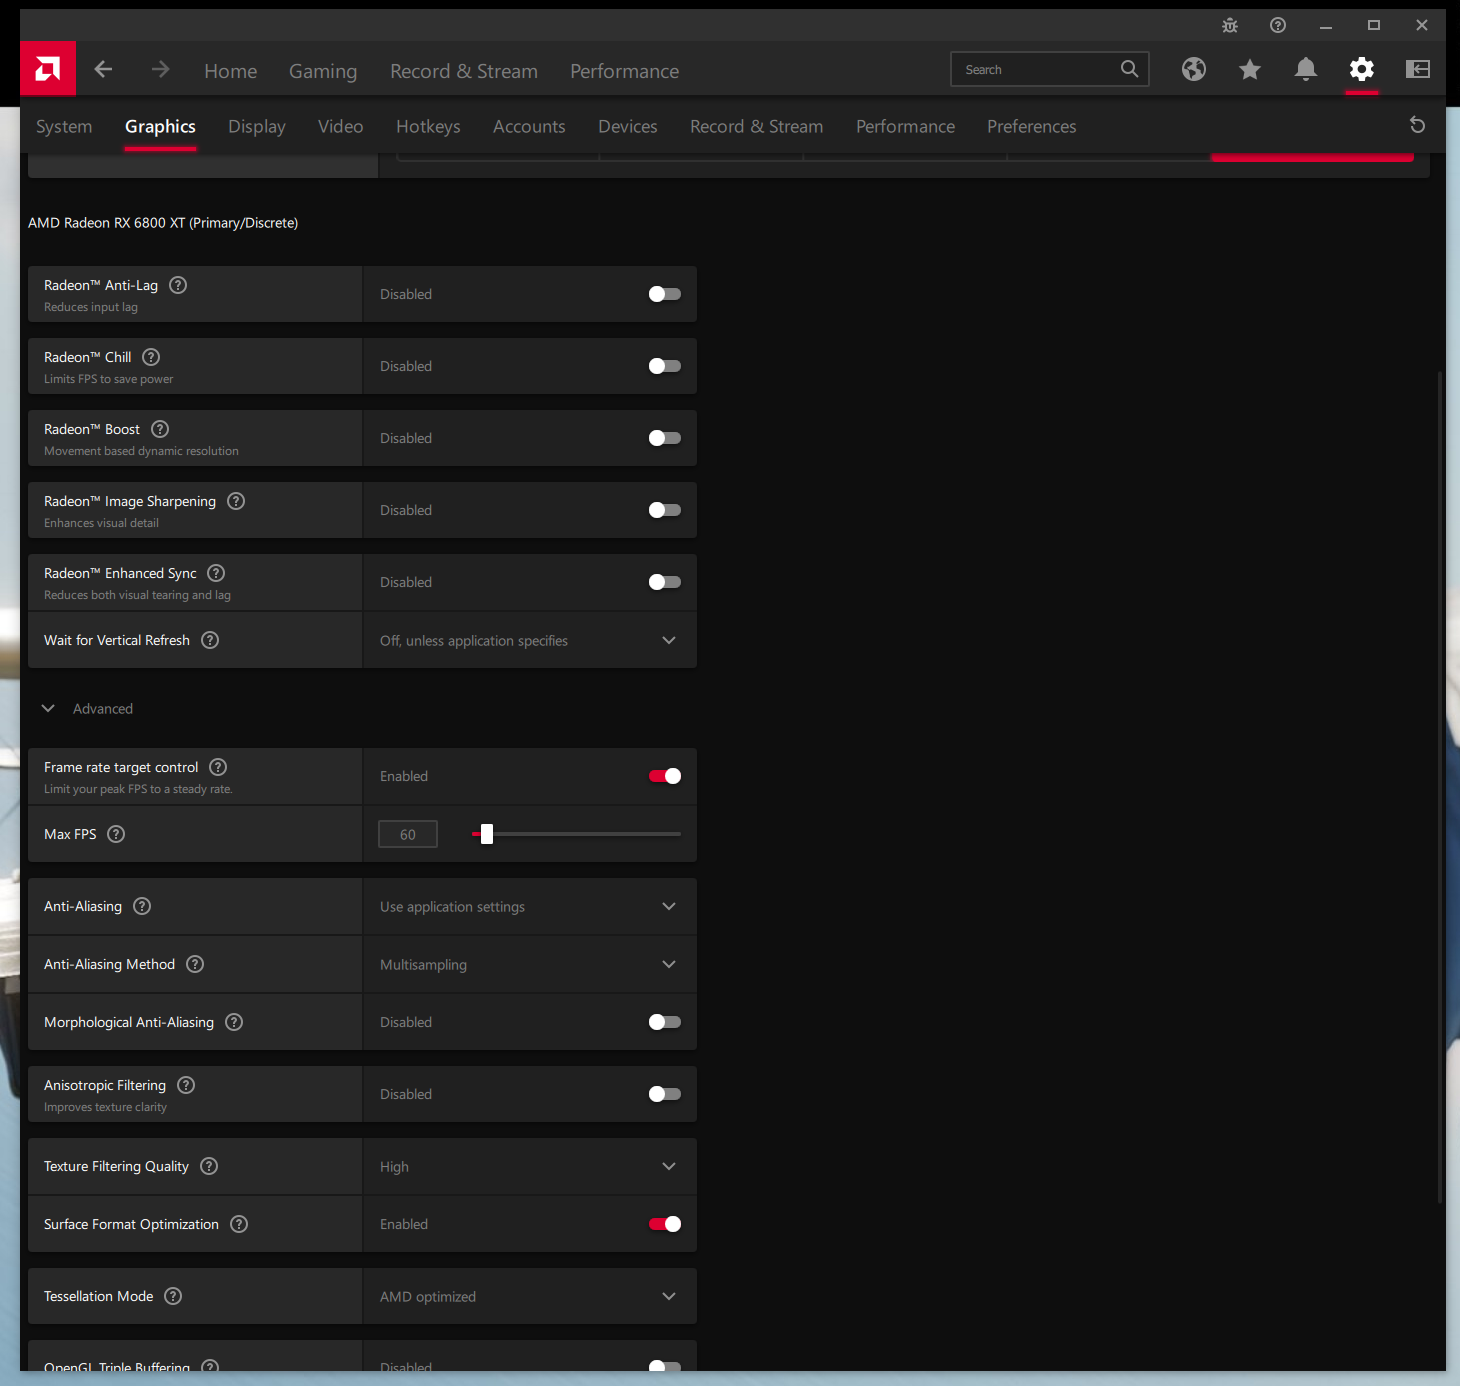The image size is (1460, 1386).
Task: Open help icon next to Radeon Chill
Action: tap(151, 357)
